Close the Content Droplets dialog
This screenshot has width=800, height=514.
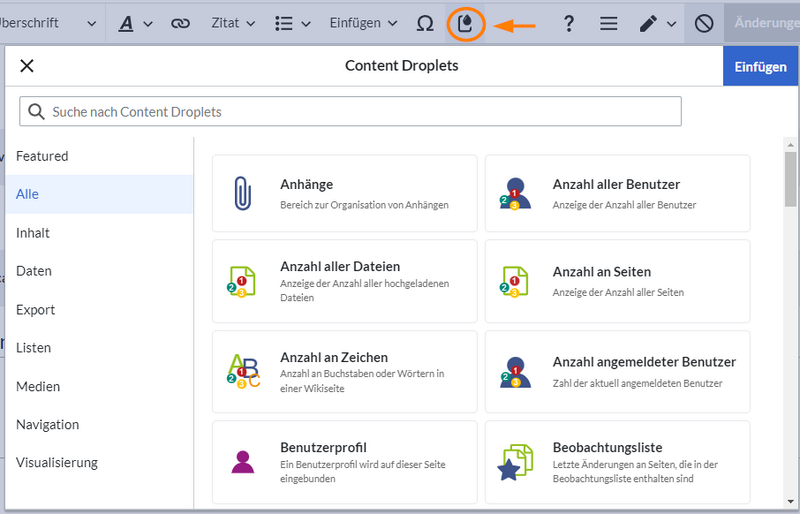pos(27,66)
